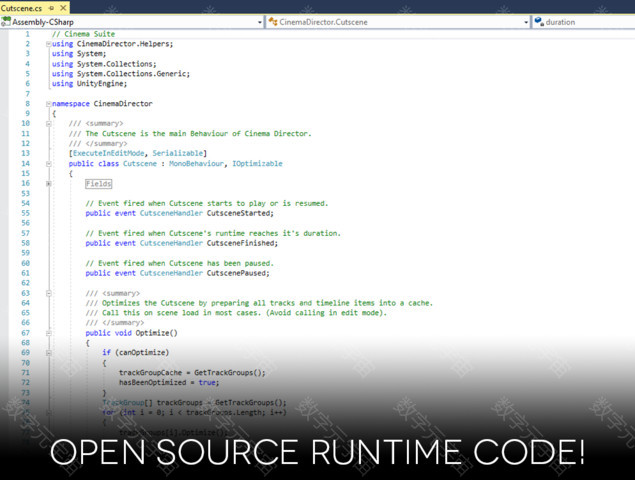Collapse the using directives block
Screen dimensions: 635x480
48,44
